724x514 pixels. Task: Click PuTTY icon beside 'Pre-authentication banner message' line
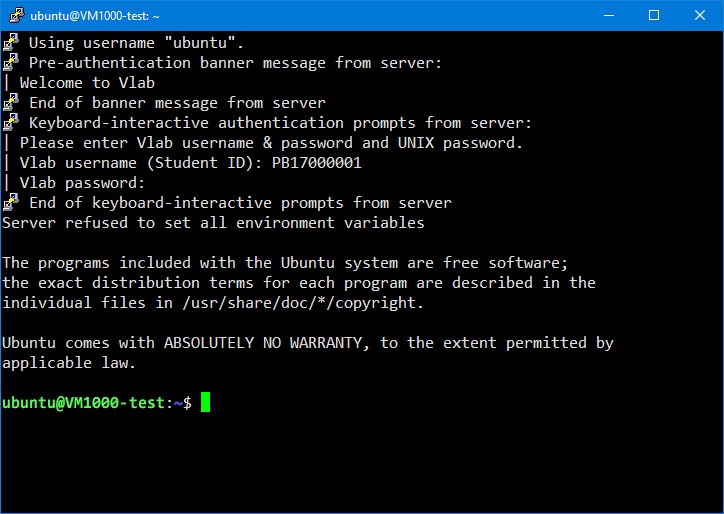click(x=10, y=63)
